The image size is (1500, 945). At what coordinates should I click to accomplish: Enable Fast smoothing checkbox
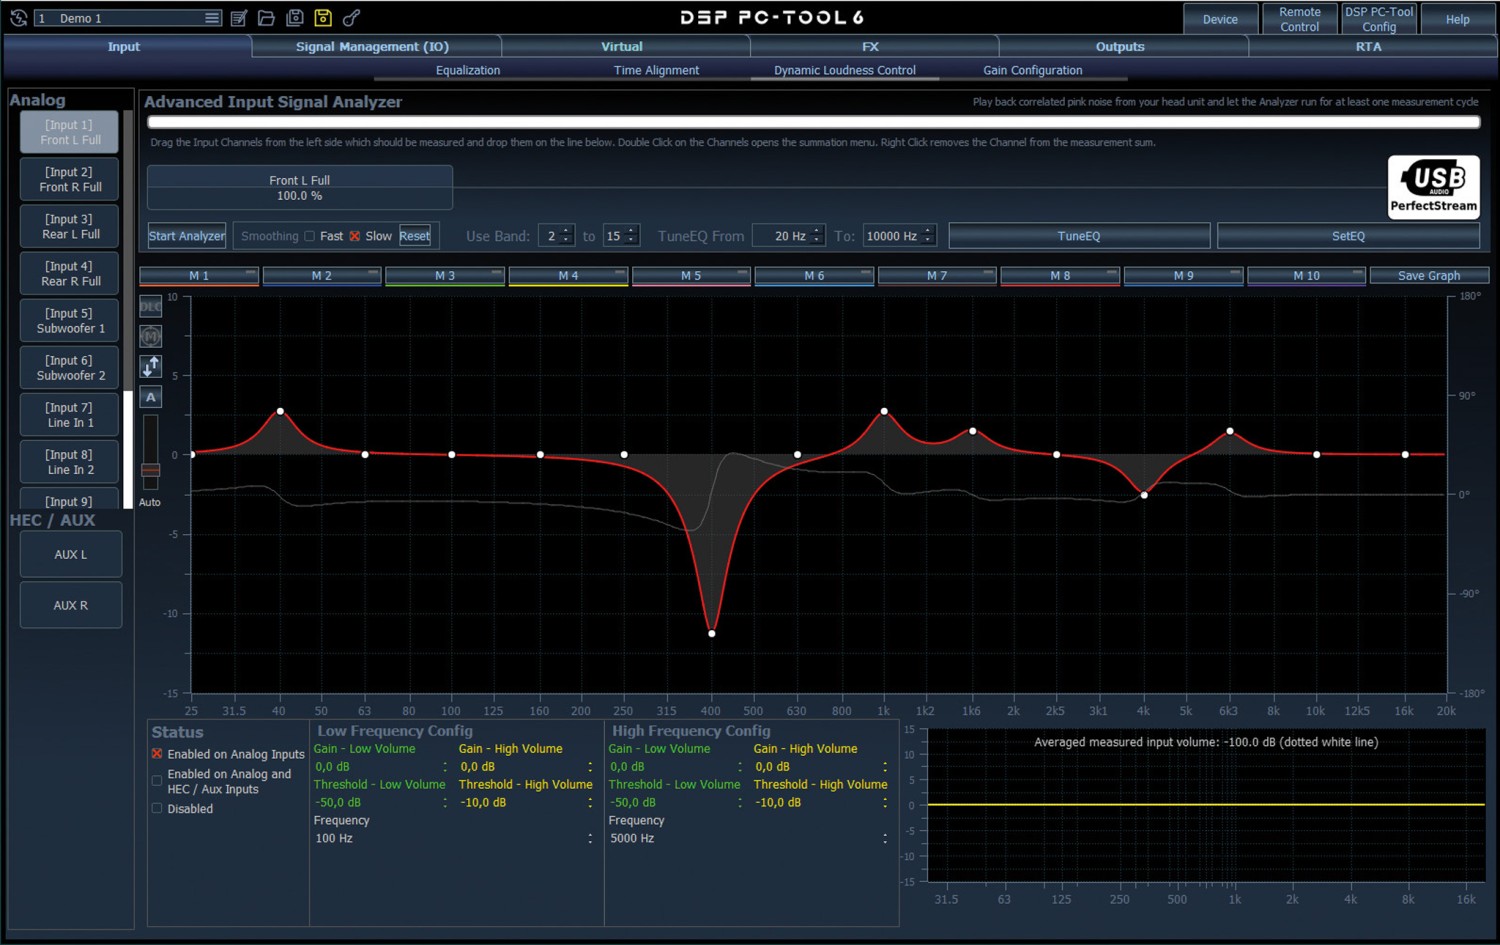[310, 236]
